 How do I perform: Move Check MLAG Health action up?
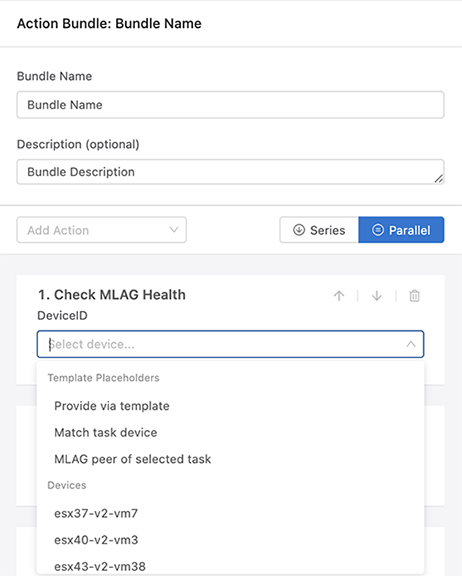(x=339, y=296)
